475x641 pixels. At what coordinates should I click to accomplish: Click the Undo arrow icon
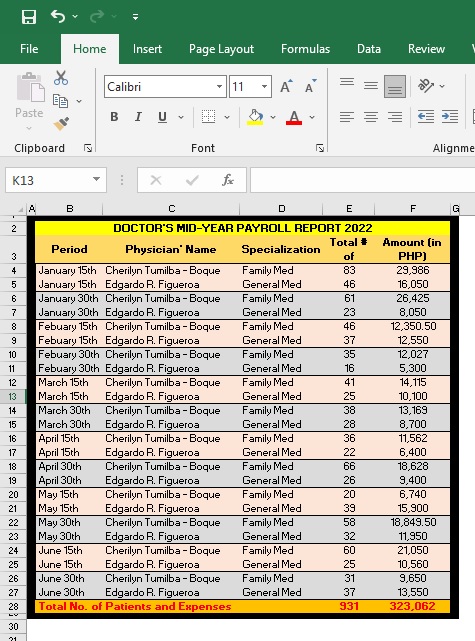pos(58,16)
